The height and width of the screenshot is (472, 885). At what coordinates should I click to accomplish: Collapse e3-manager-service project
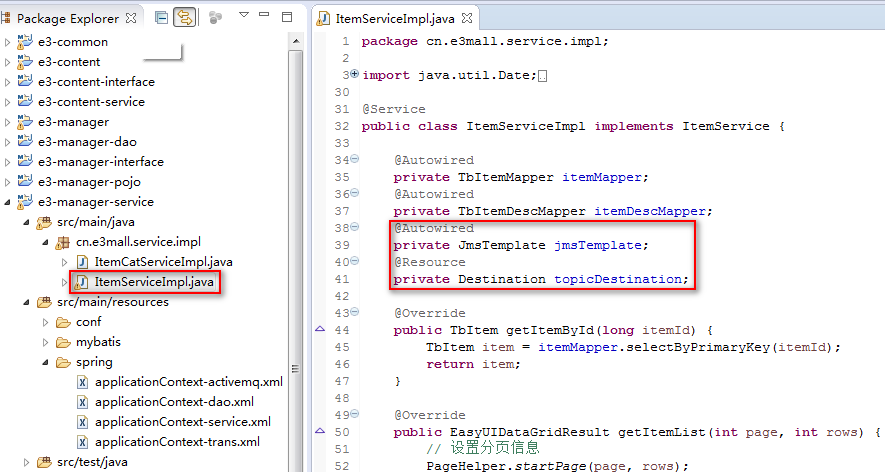[x=7, y=202]
